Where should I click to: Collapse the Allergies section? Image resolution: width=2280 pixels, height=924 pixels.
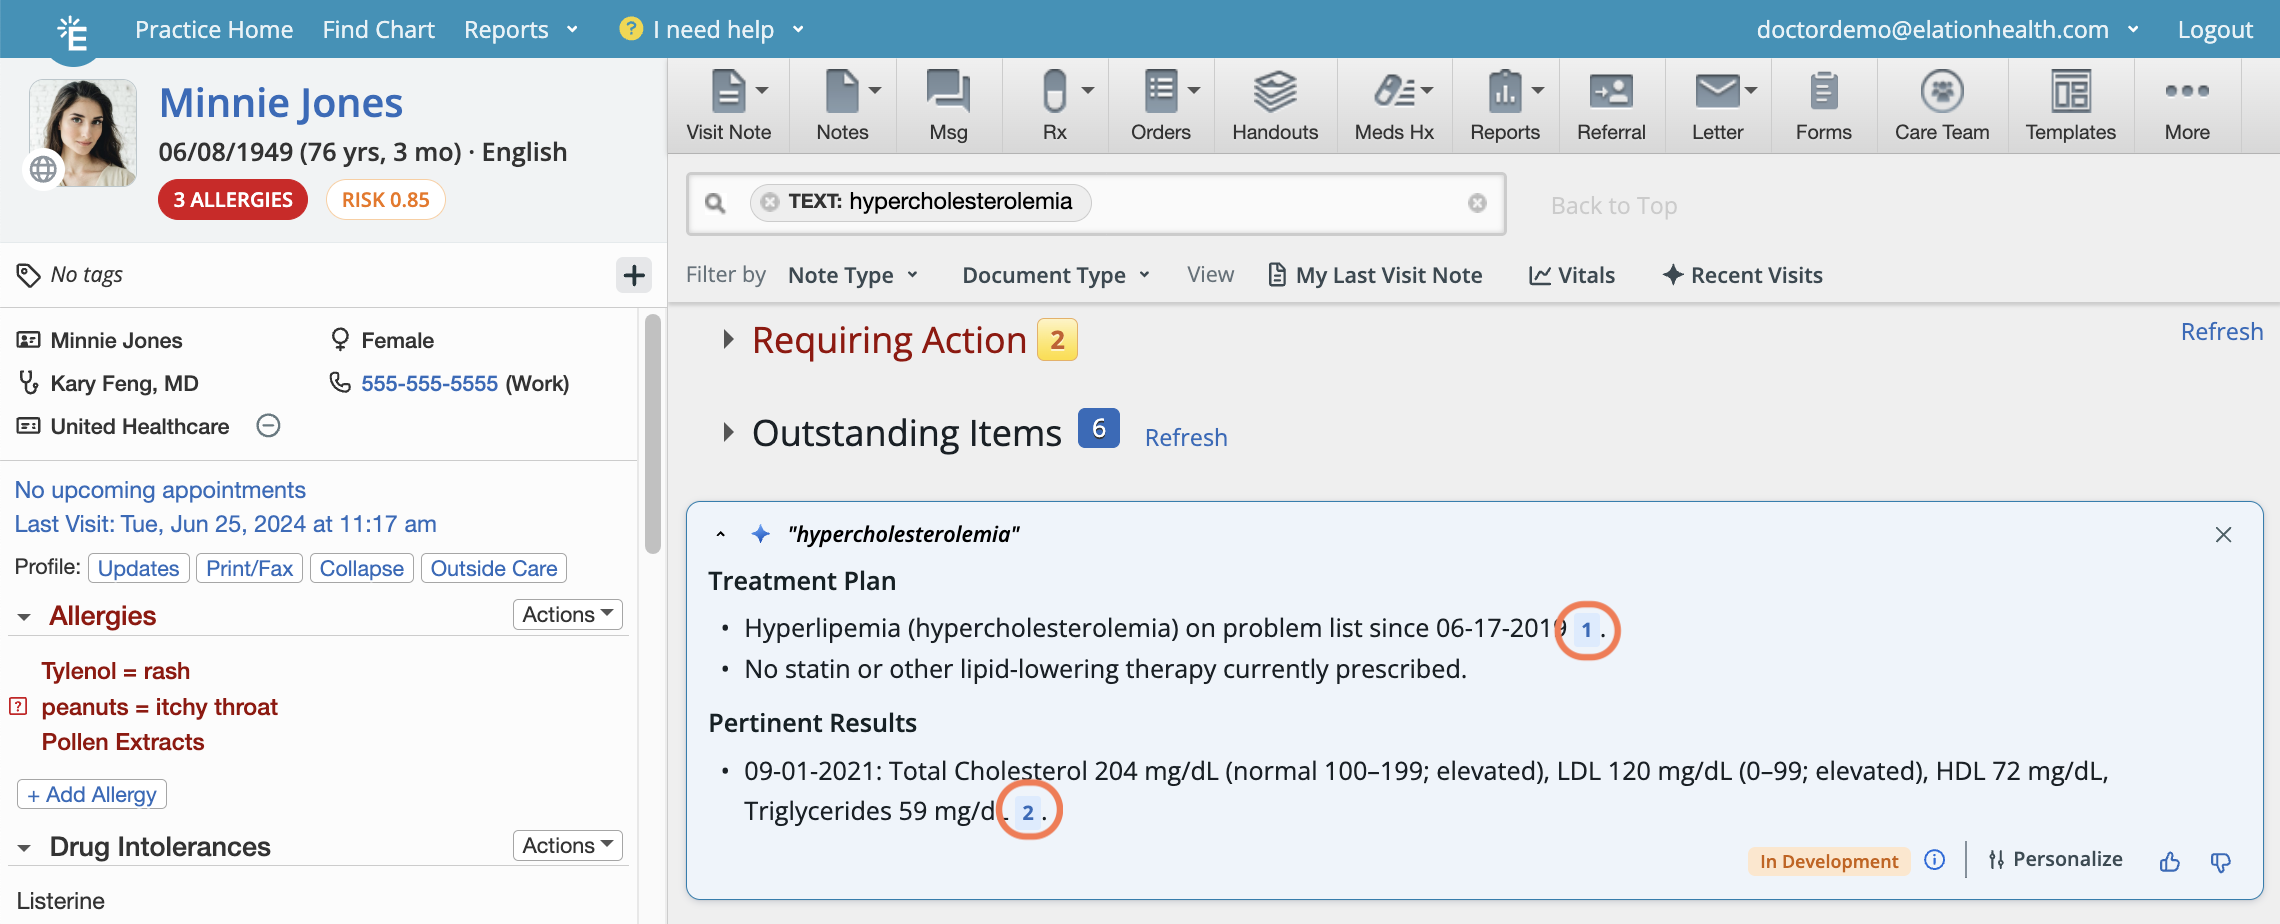point(24,617)
